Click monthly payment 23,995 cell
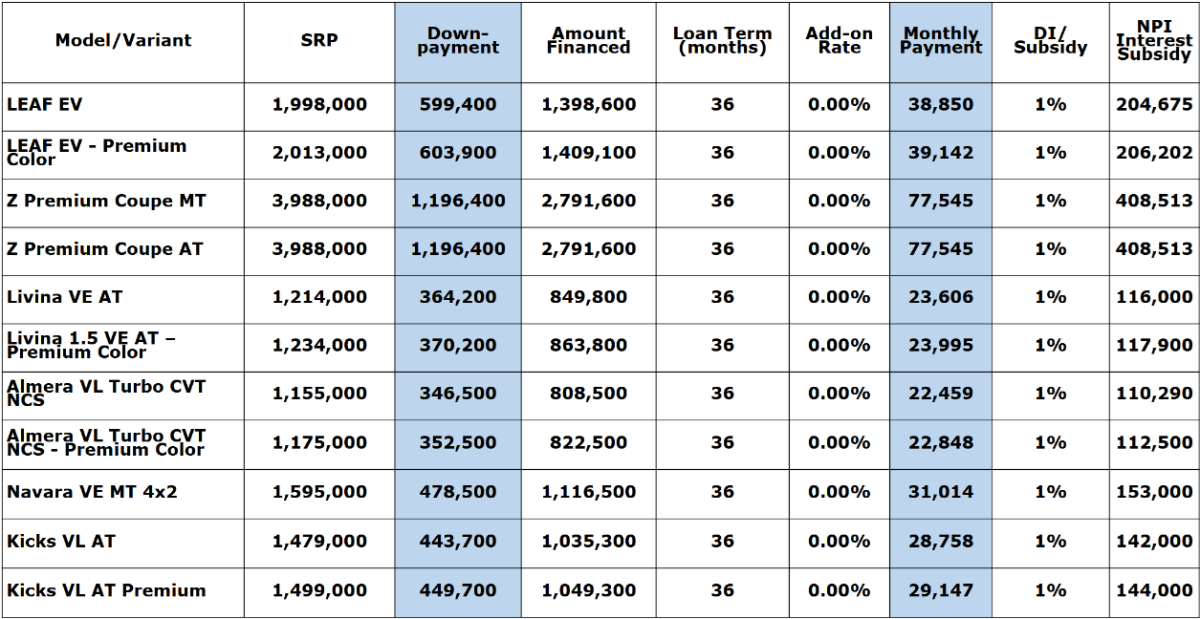The image size is (1200, 619). coord(940,345)
